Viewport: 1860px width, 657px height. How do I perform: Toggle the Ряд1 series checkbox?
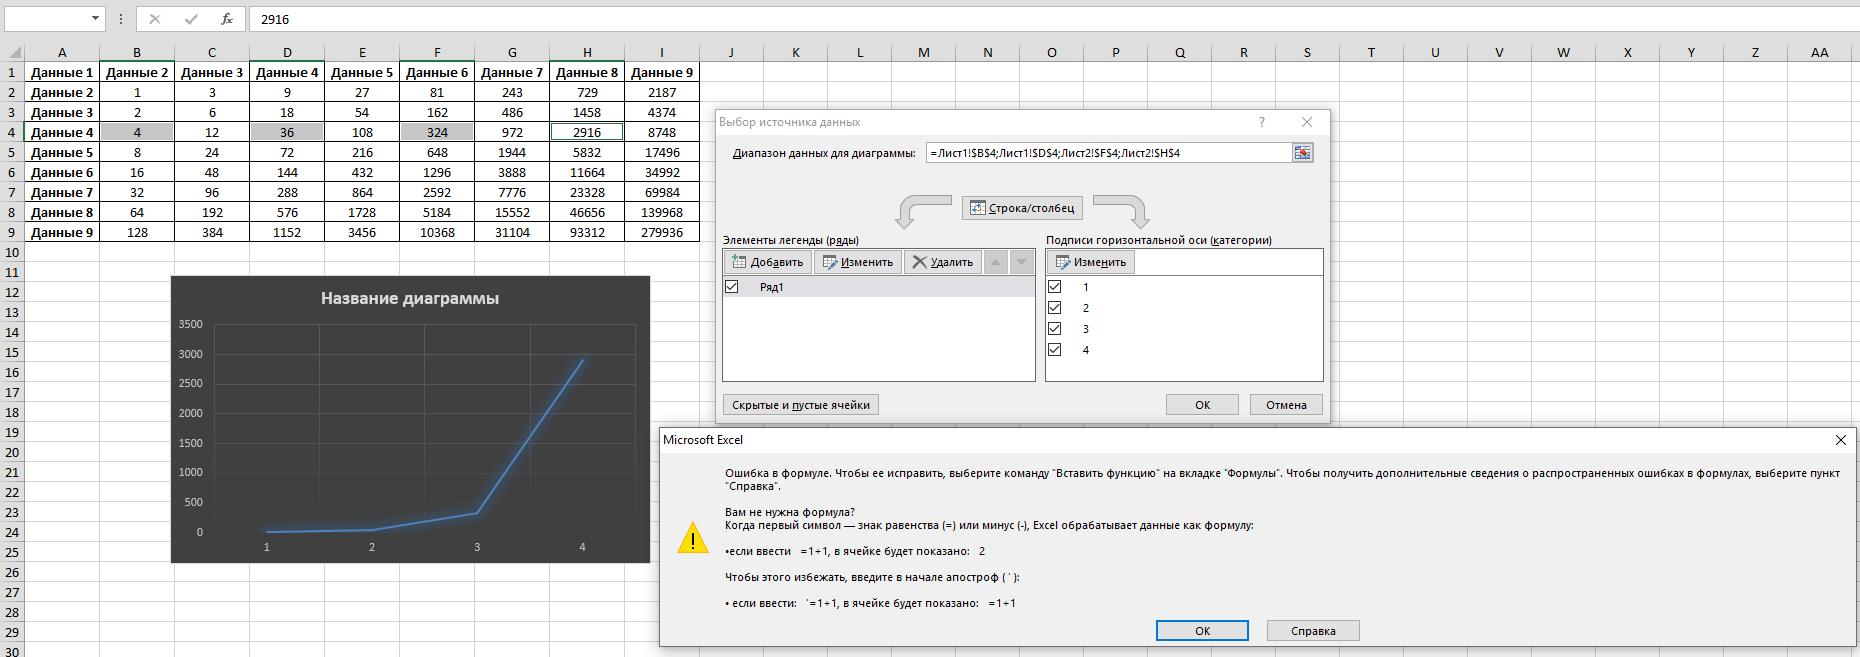[x=732, y=287]
